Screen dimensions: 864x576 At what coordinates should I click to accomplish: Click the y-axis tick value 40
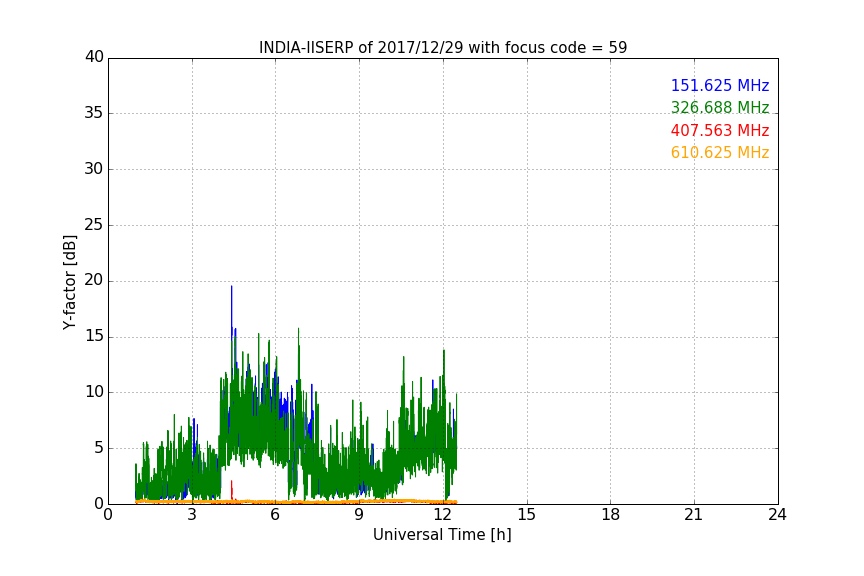click(x=94, y=57)
